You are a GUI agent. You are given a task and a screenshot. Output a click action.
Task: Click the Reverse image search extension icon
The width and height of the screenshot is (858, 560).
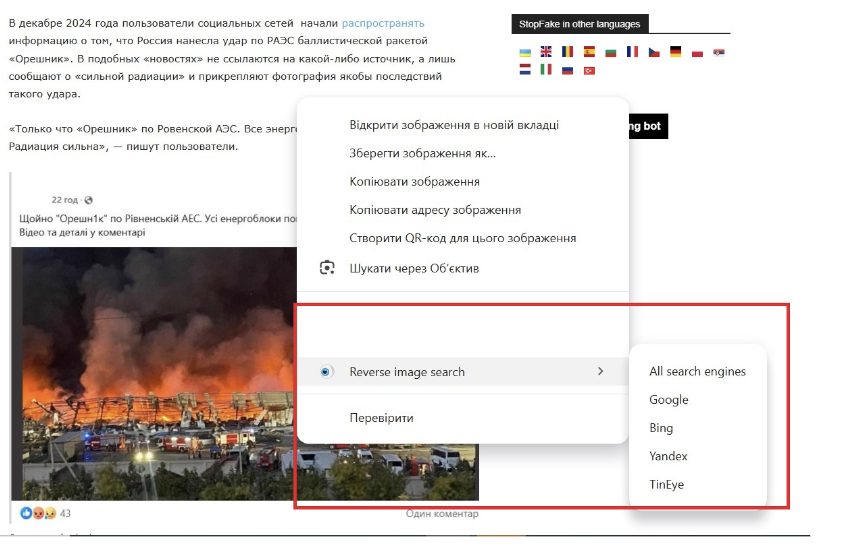coord(326,372)
